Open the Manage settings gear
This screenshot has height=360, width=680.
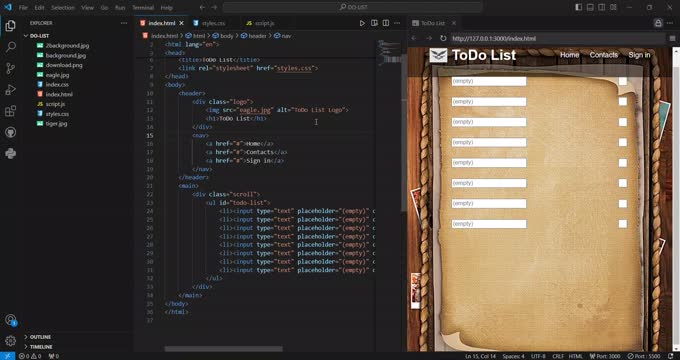[x=10, y=340]
